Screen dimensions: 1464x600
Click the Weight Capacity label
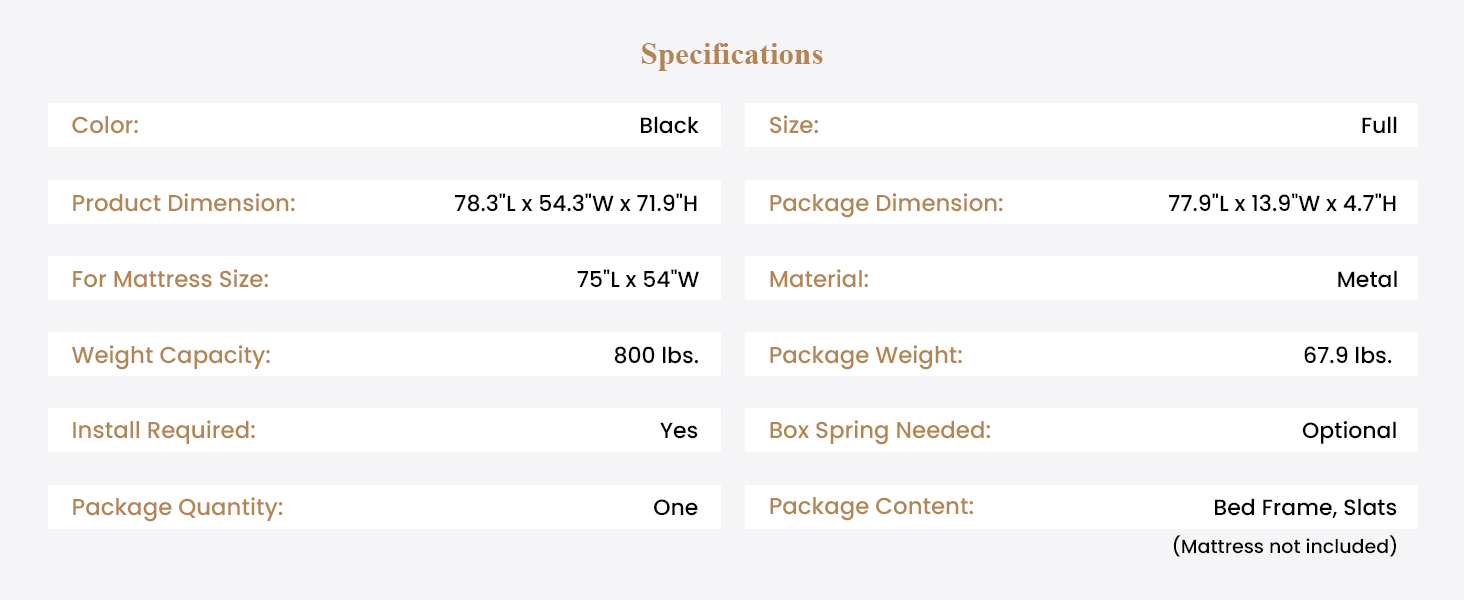171,355
